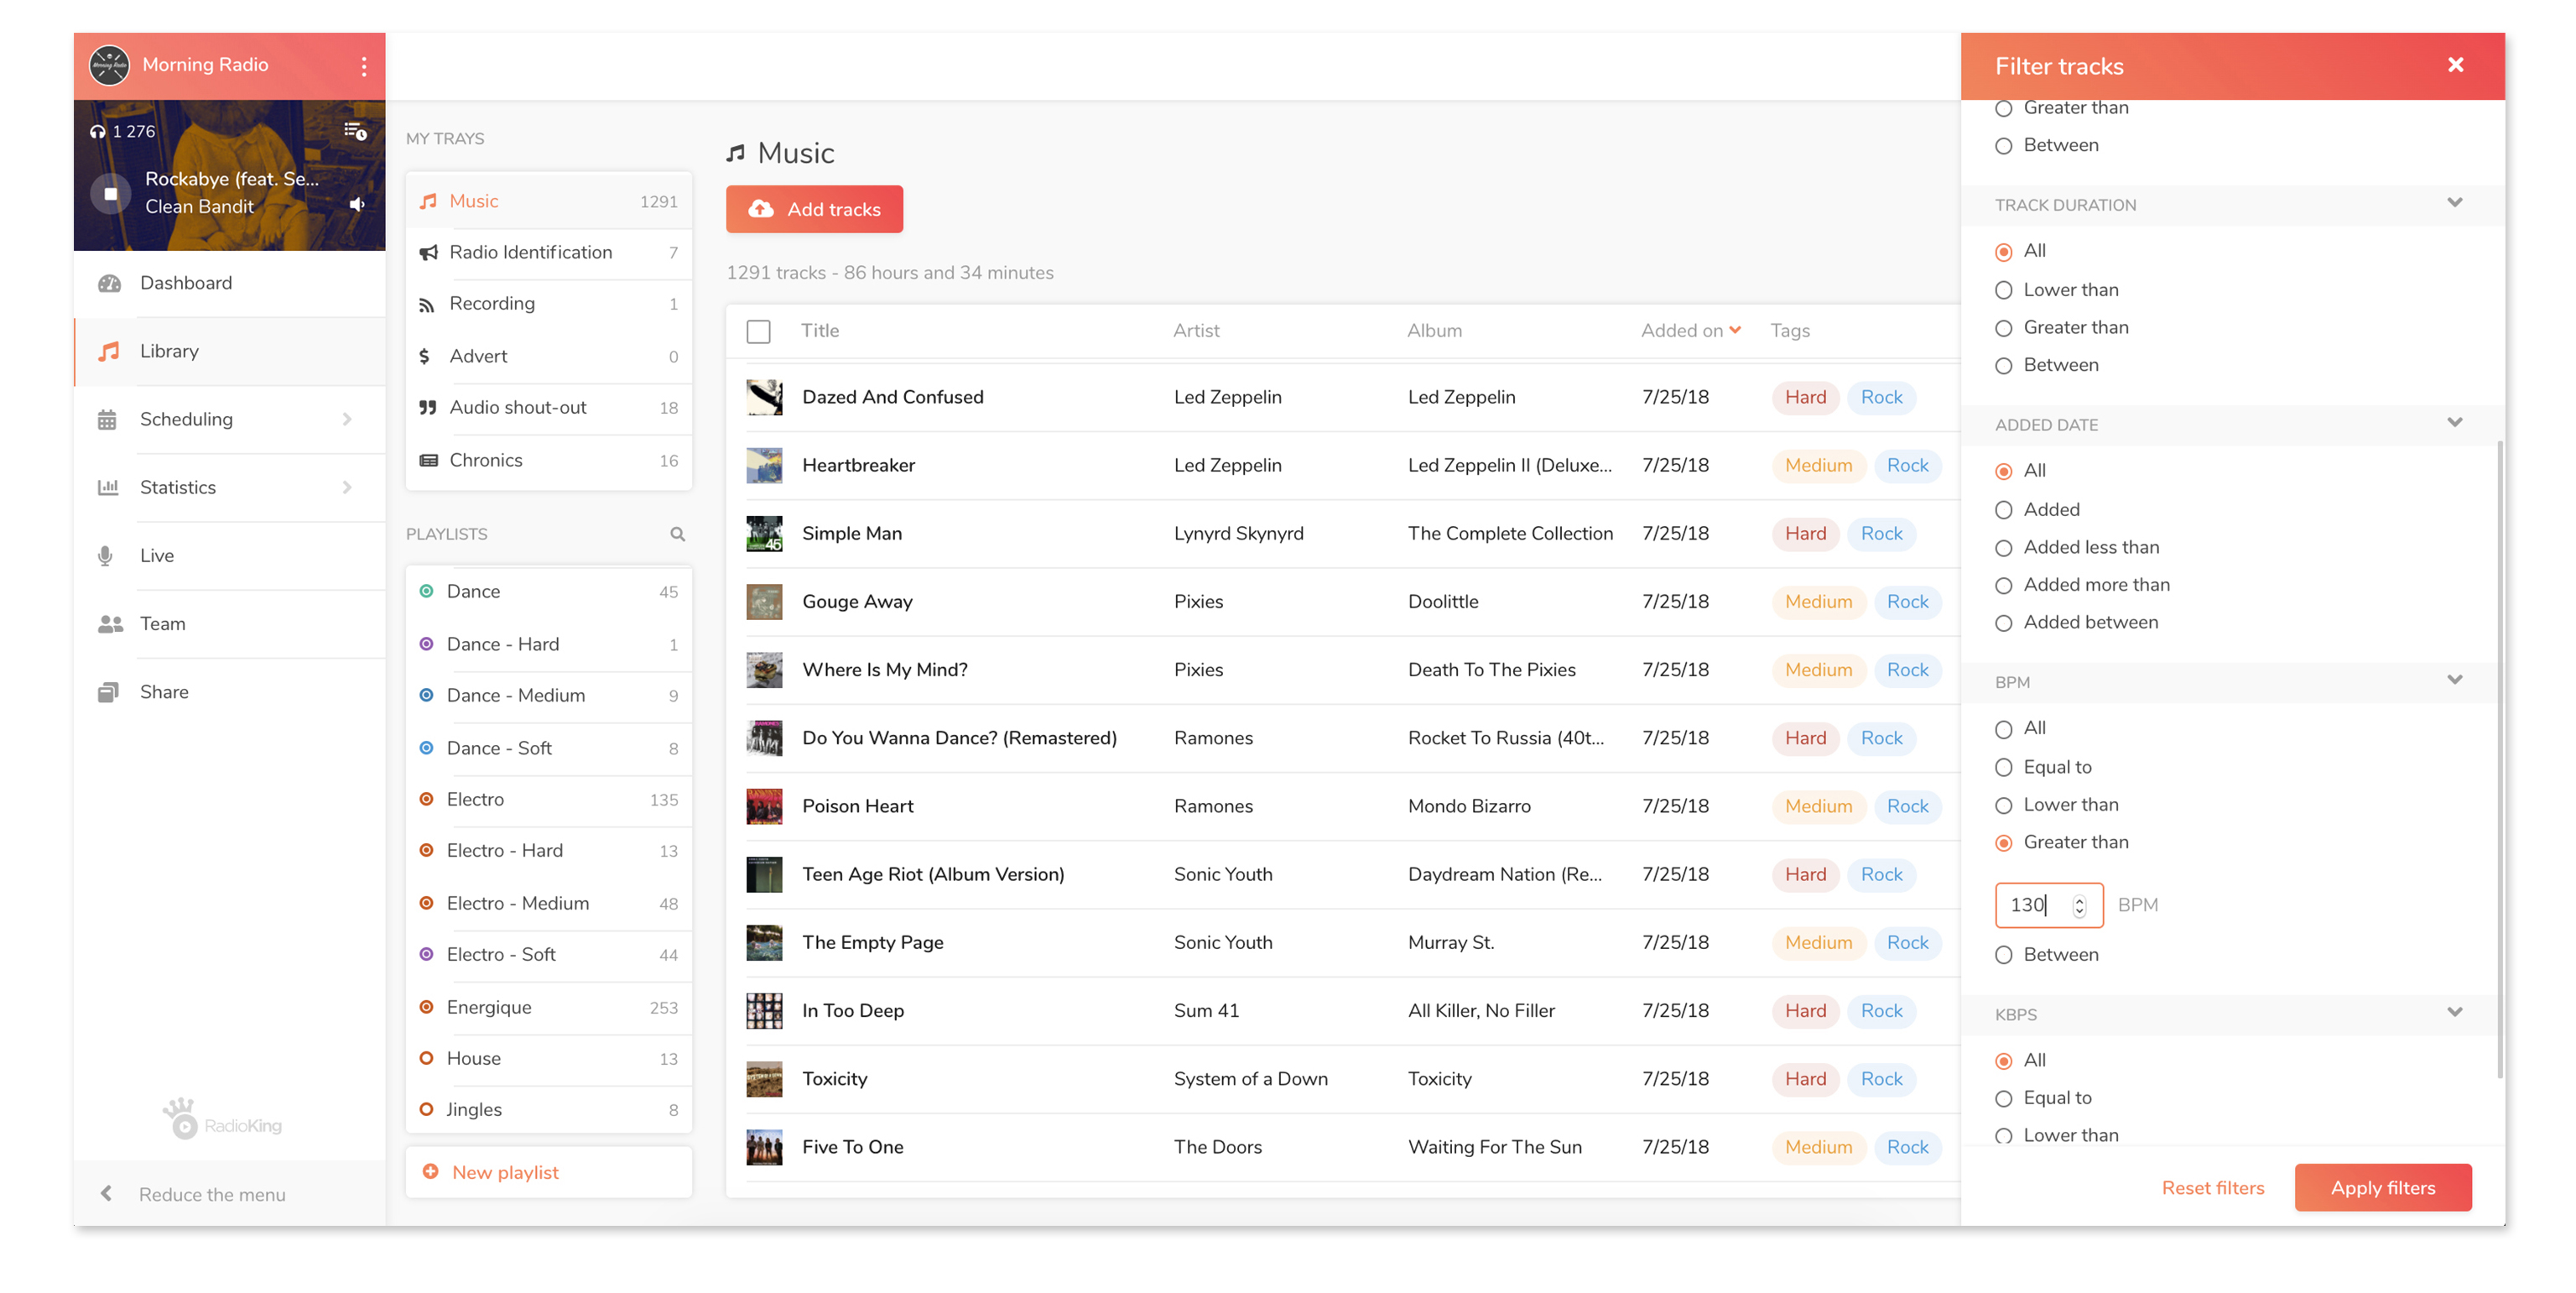This screenshot has width=2576, height=1293.
Task: Open the queue schedule icon in player
Action: coord(355,131)
